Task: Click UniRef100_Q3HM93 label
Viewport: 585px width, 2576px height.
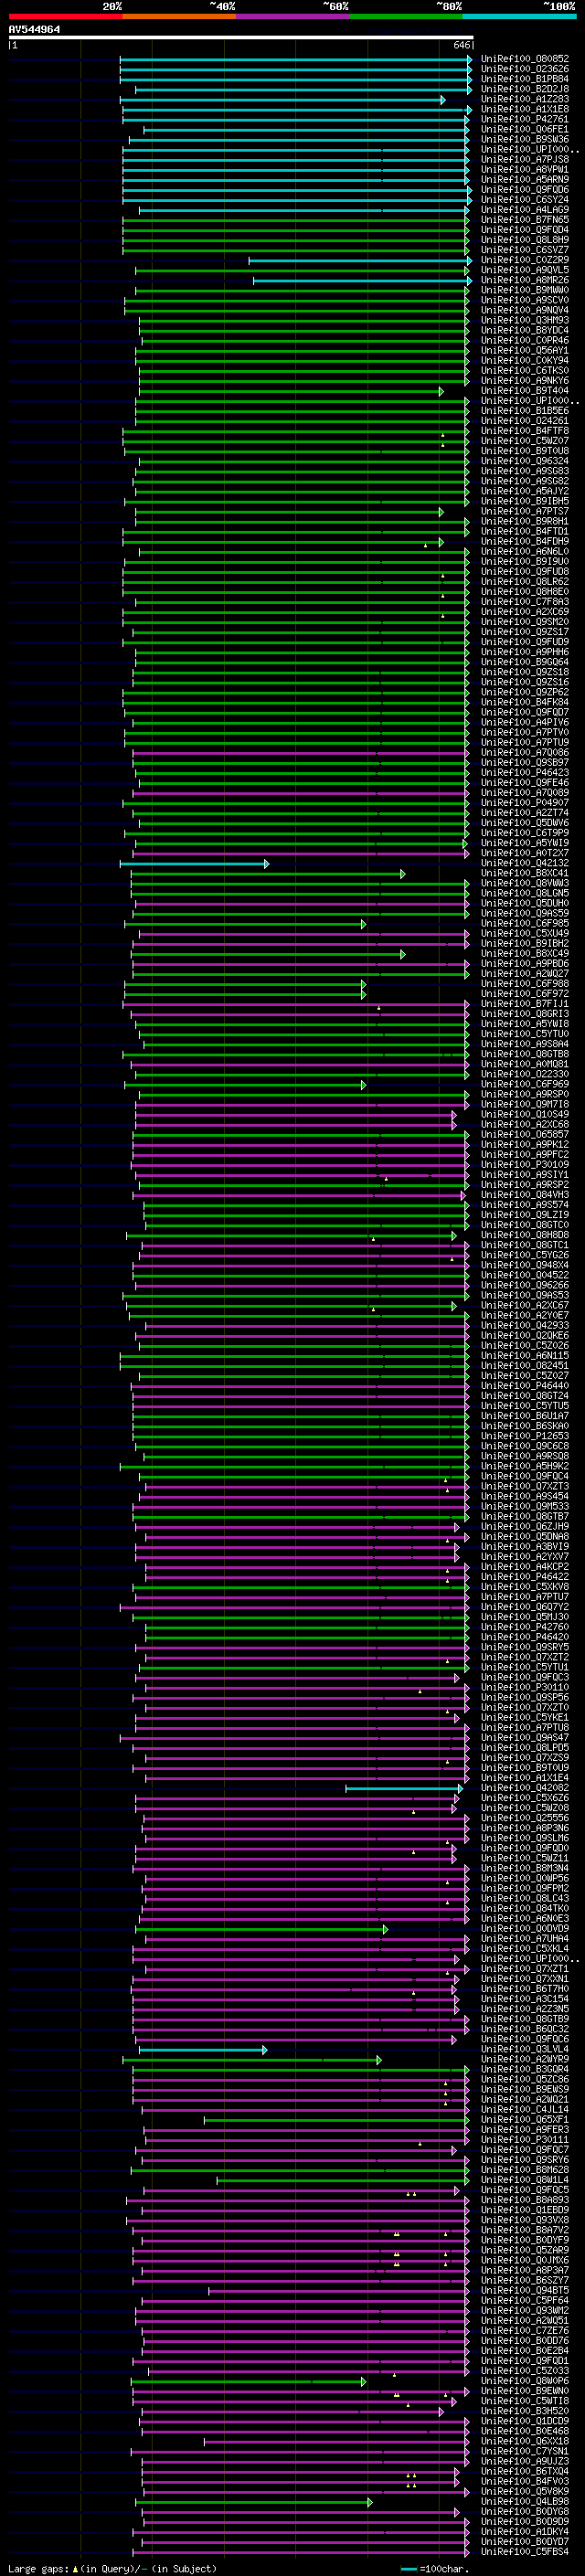Action: (x=525, y=320)
